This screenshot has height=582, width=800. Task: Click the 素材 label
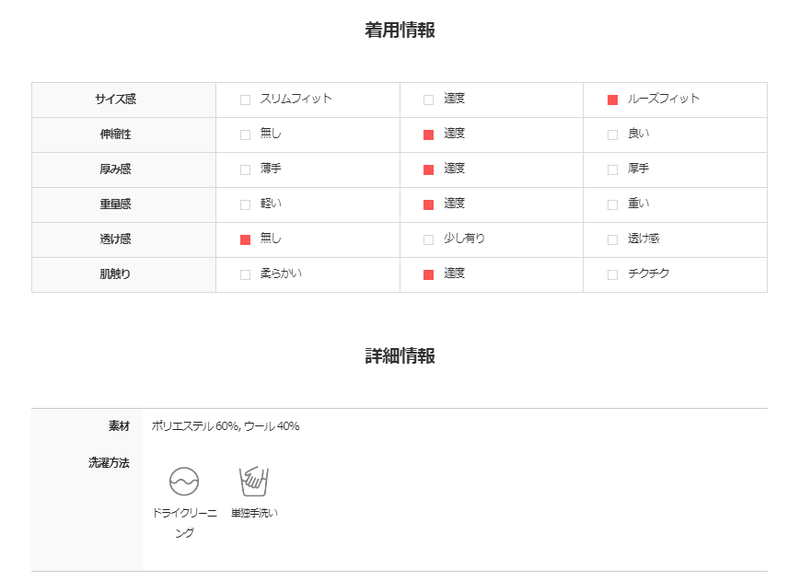tap(119, 426)
